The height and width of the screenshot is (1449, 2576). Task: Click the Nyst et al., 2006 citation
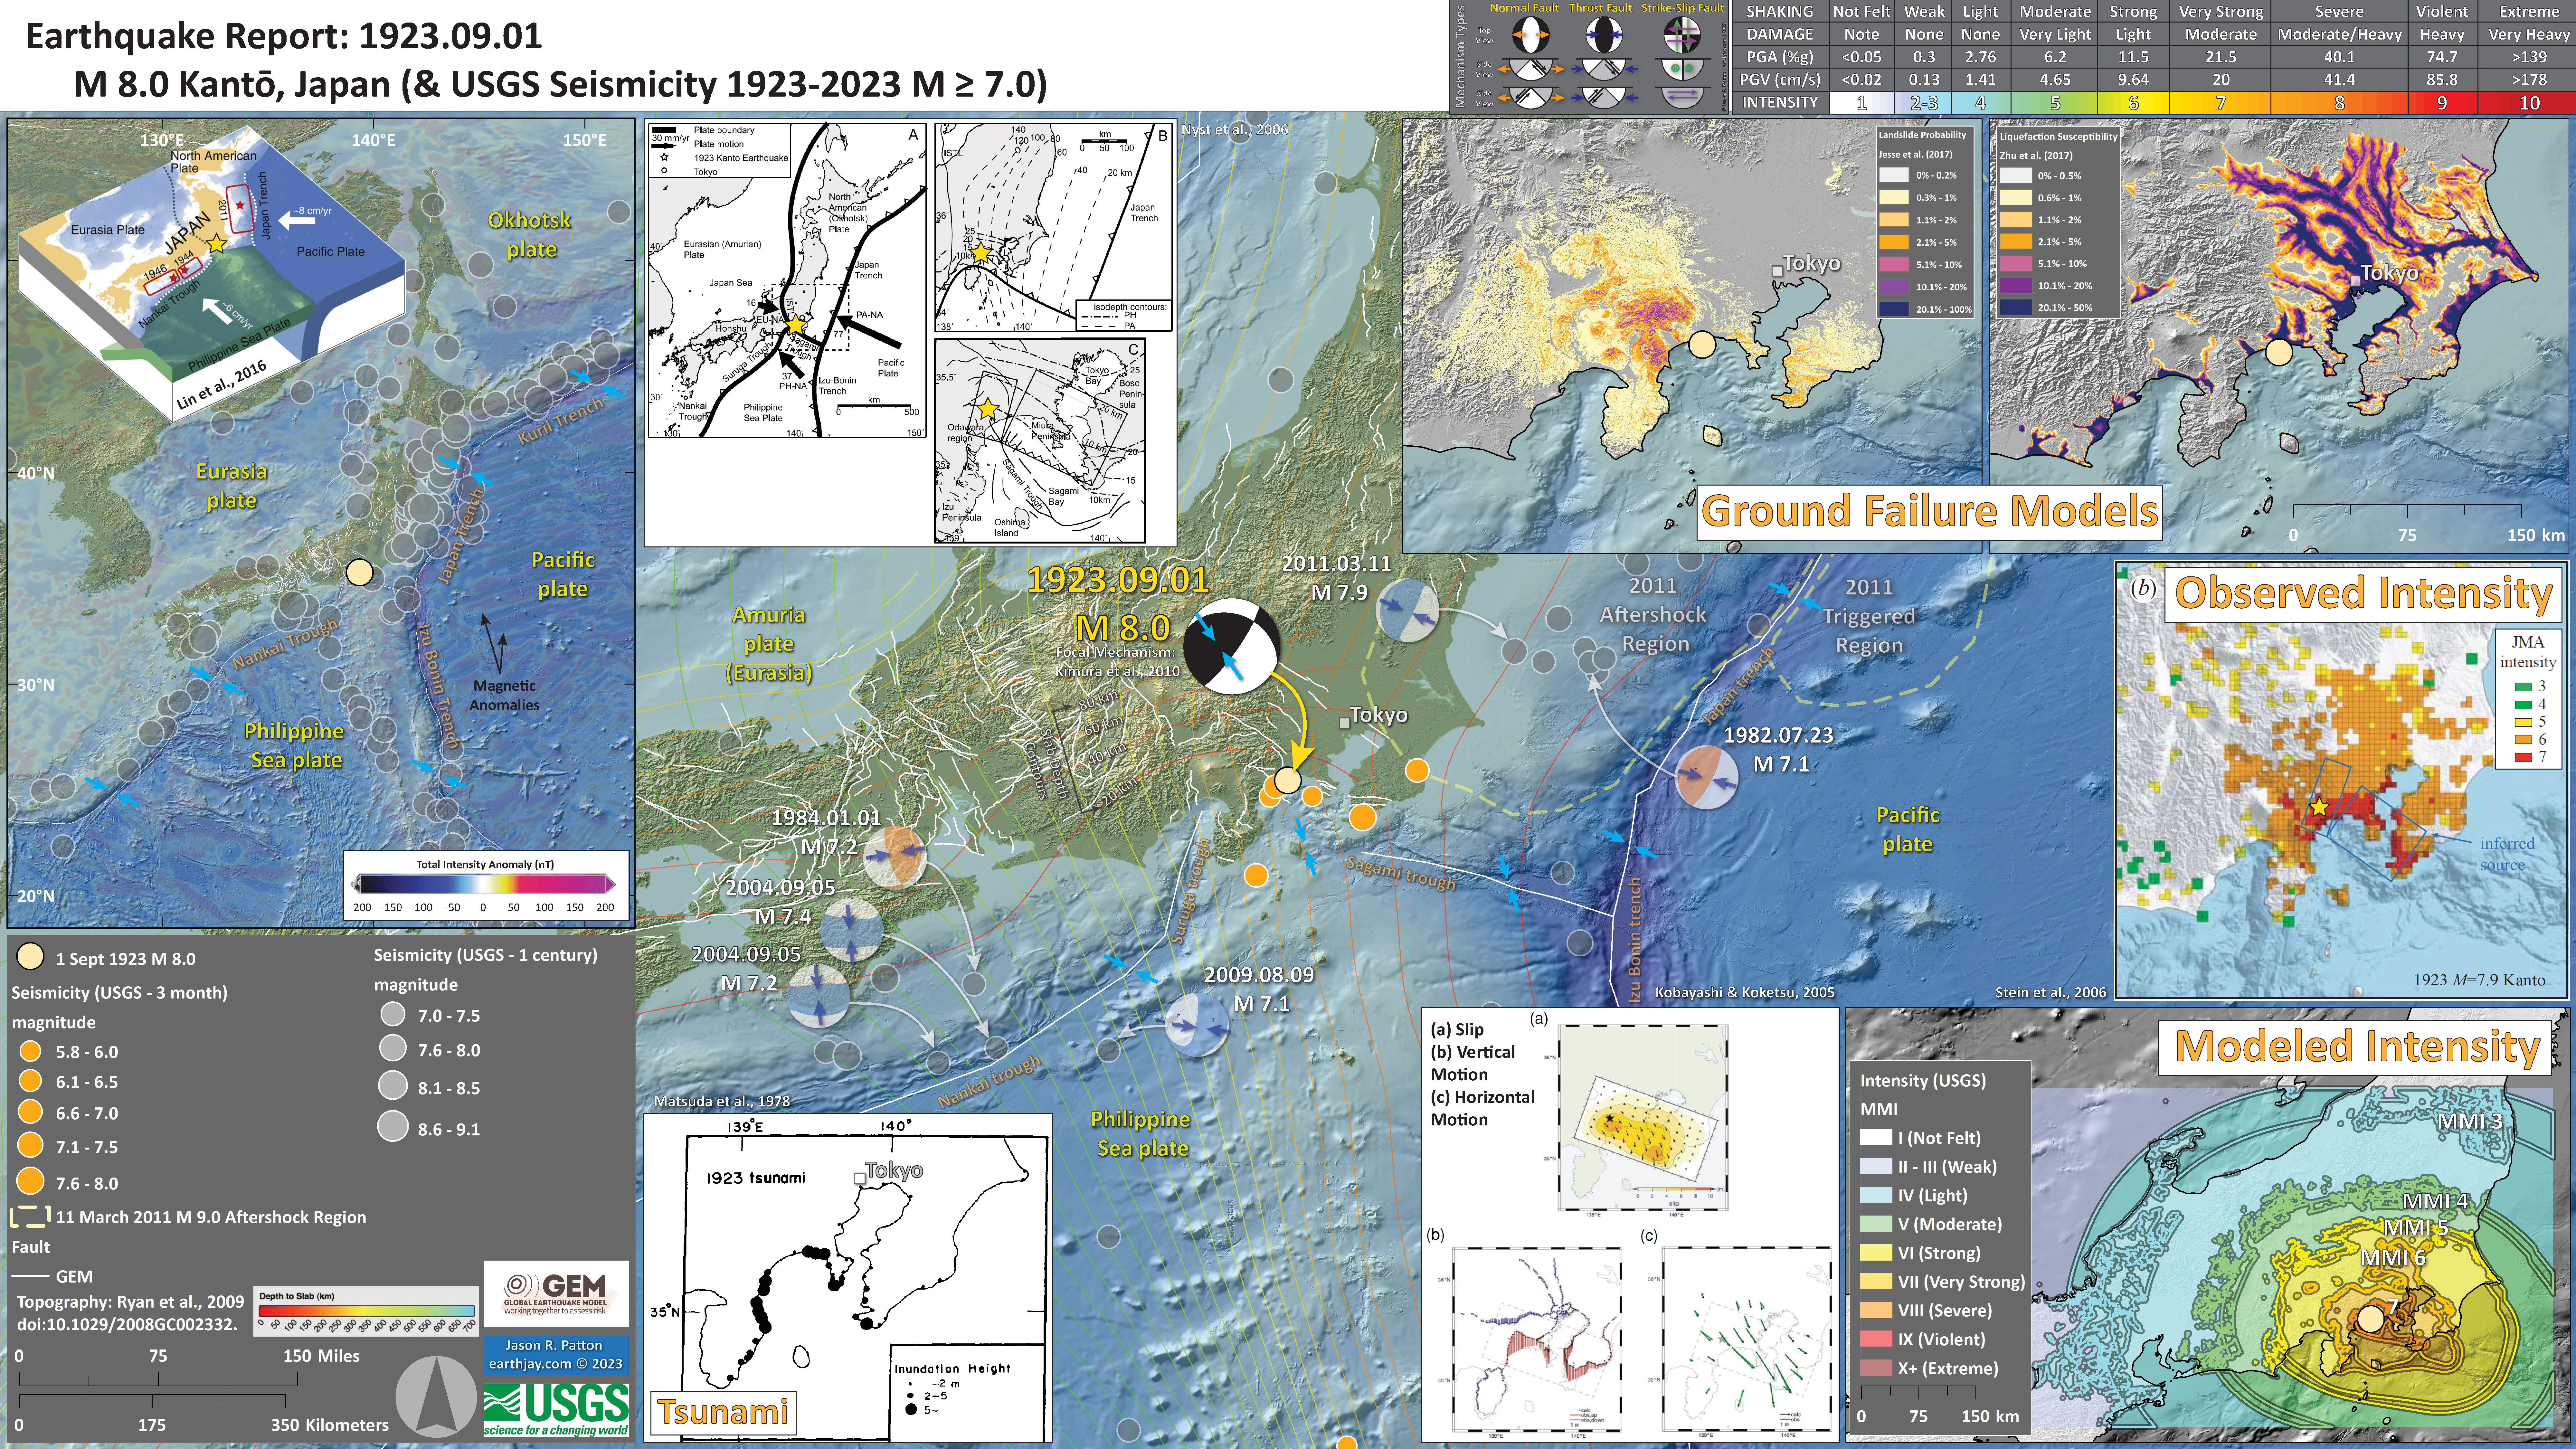point(1235,130)
